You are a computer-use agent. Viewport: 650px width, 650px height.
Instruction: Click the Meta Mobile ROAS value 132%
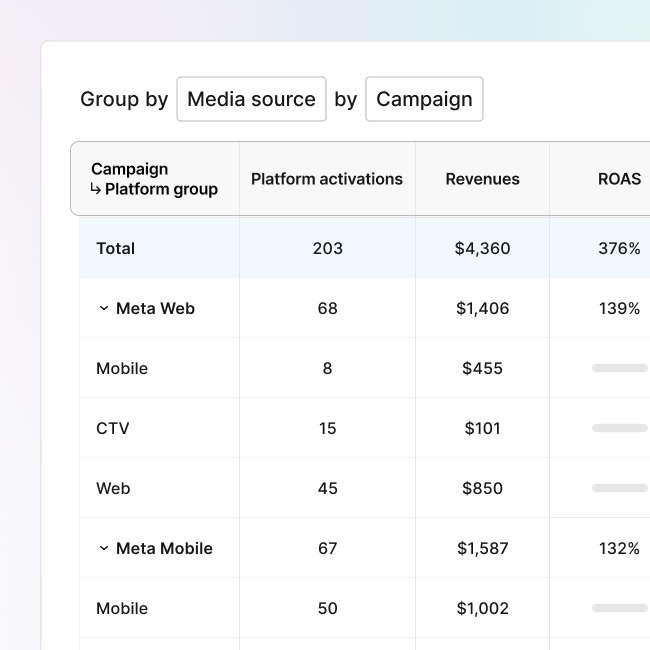click(619, 548)
